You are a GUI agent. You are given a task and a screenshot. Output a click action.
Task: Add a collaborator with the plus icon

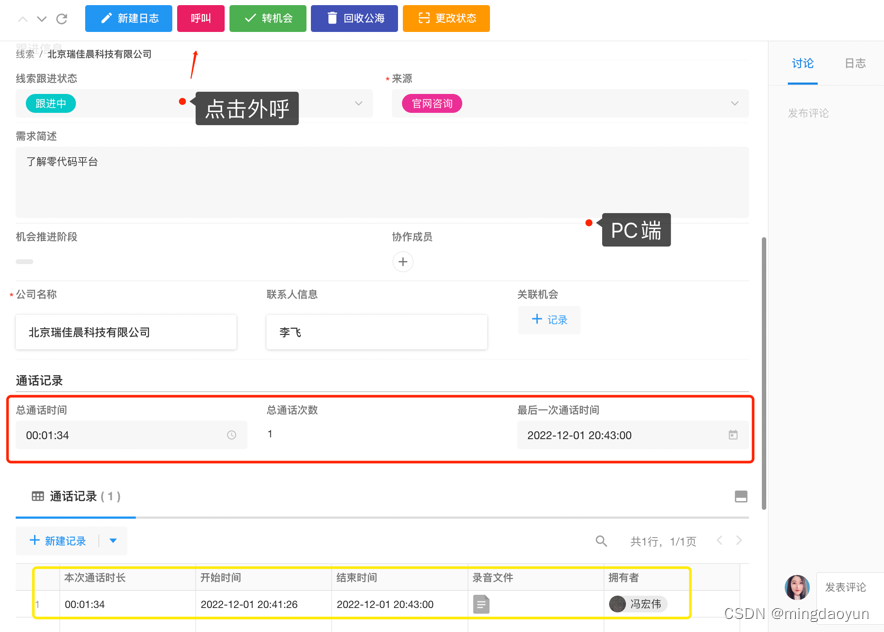click(403, 262)
